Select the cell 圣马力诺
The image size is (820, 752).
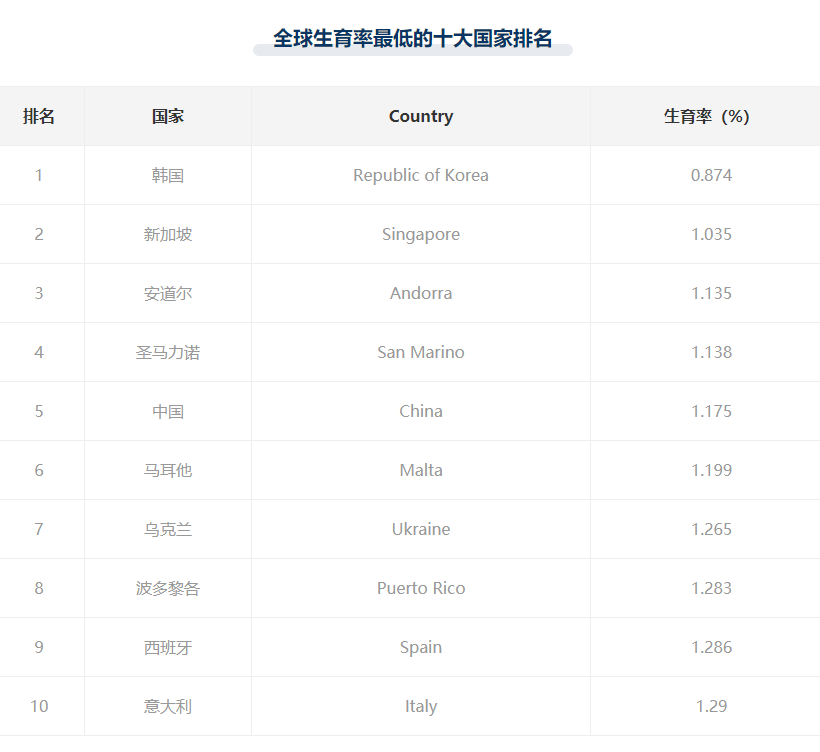(168, 352)
